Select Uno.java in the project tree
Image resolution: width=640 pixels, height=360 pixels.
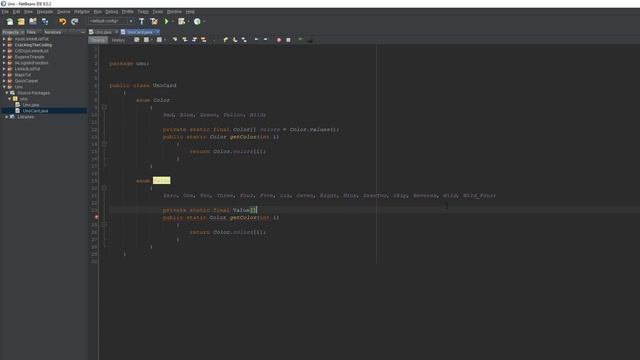[x=31, y=105]
